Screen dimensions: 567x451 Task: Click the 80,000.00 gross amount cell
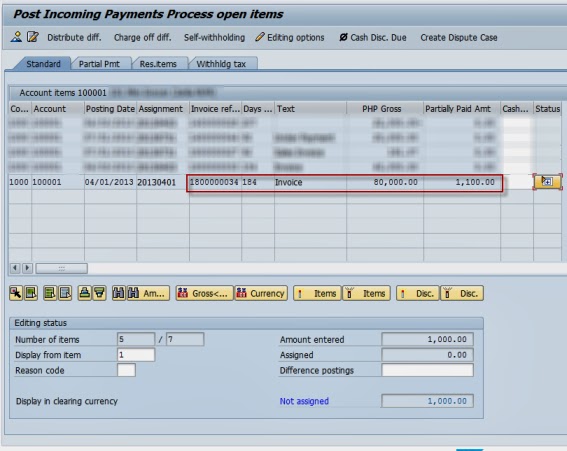pyautogui.click(x=385, y=182)
